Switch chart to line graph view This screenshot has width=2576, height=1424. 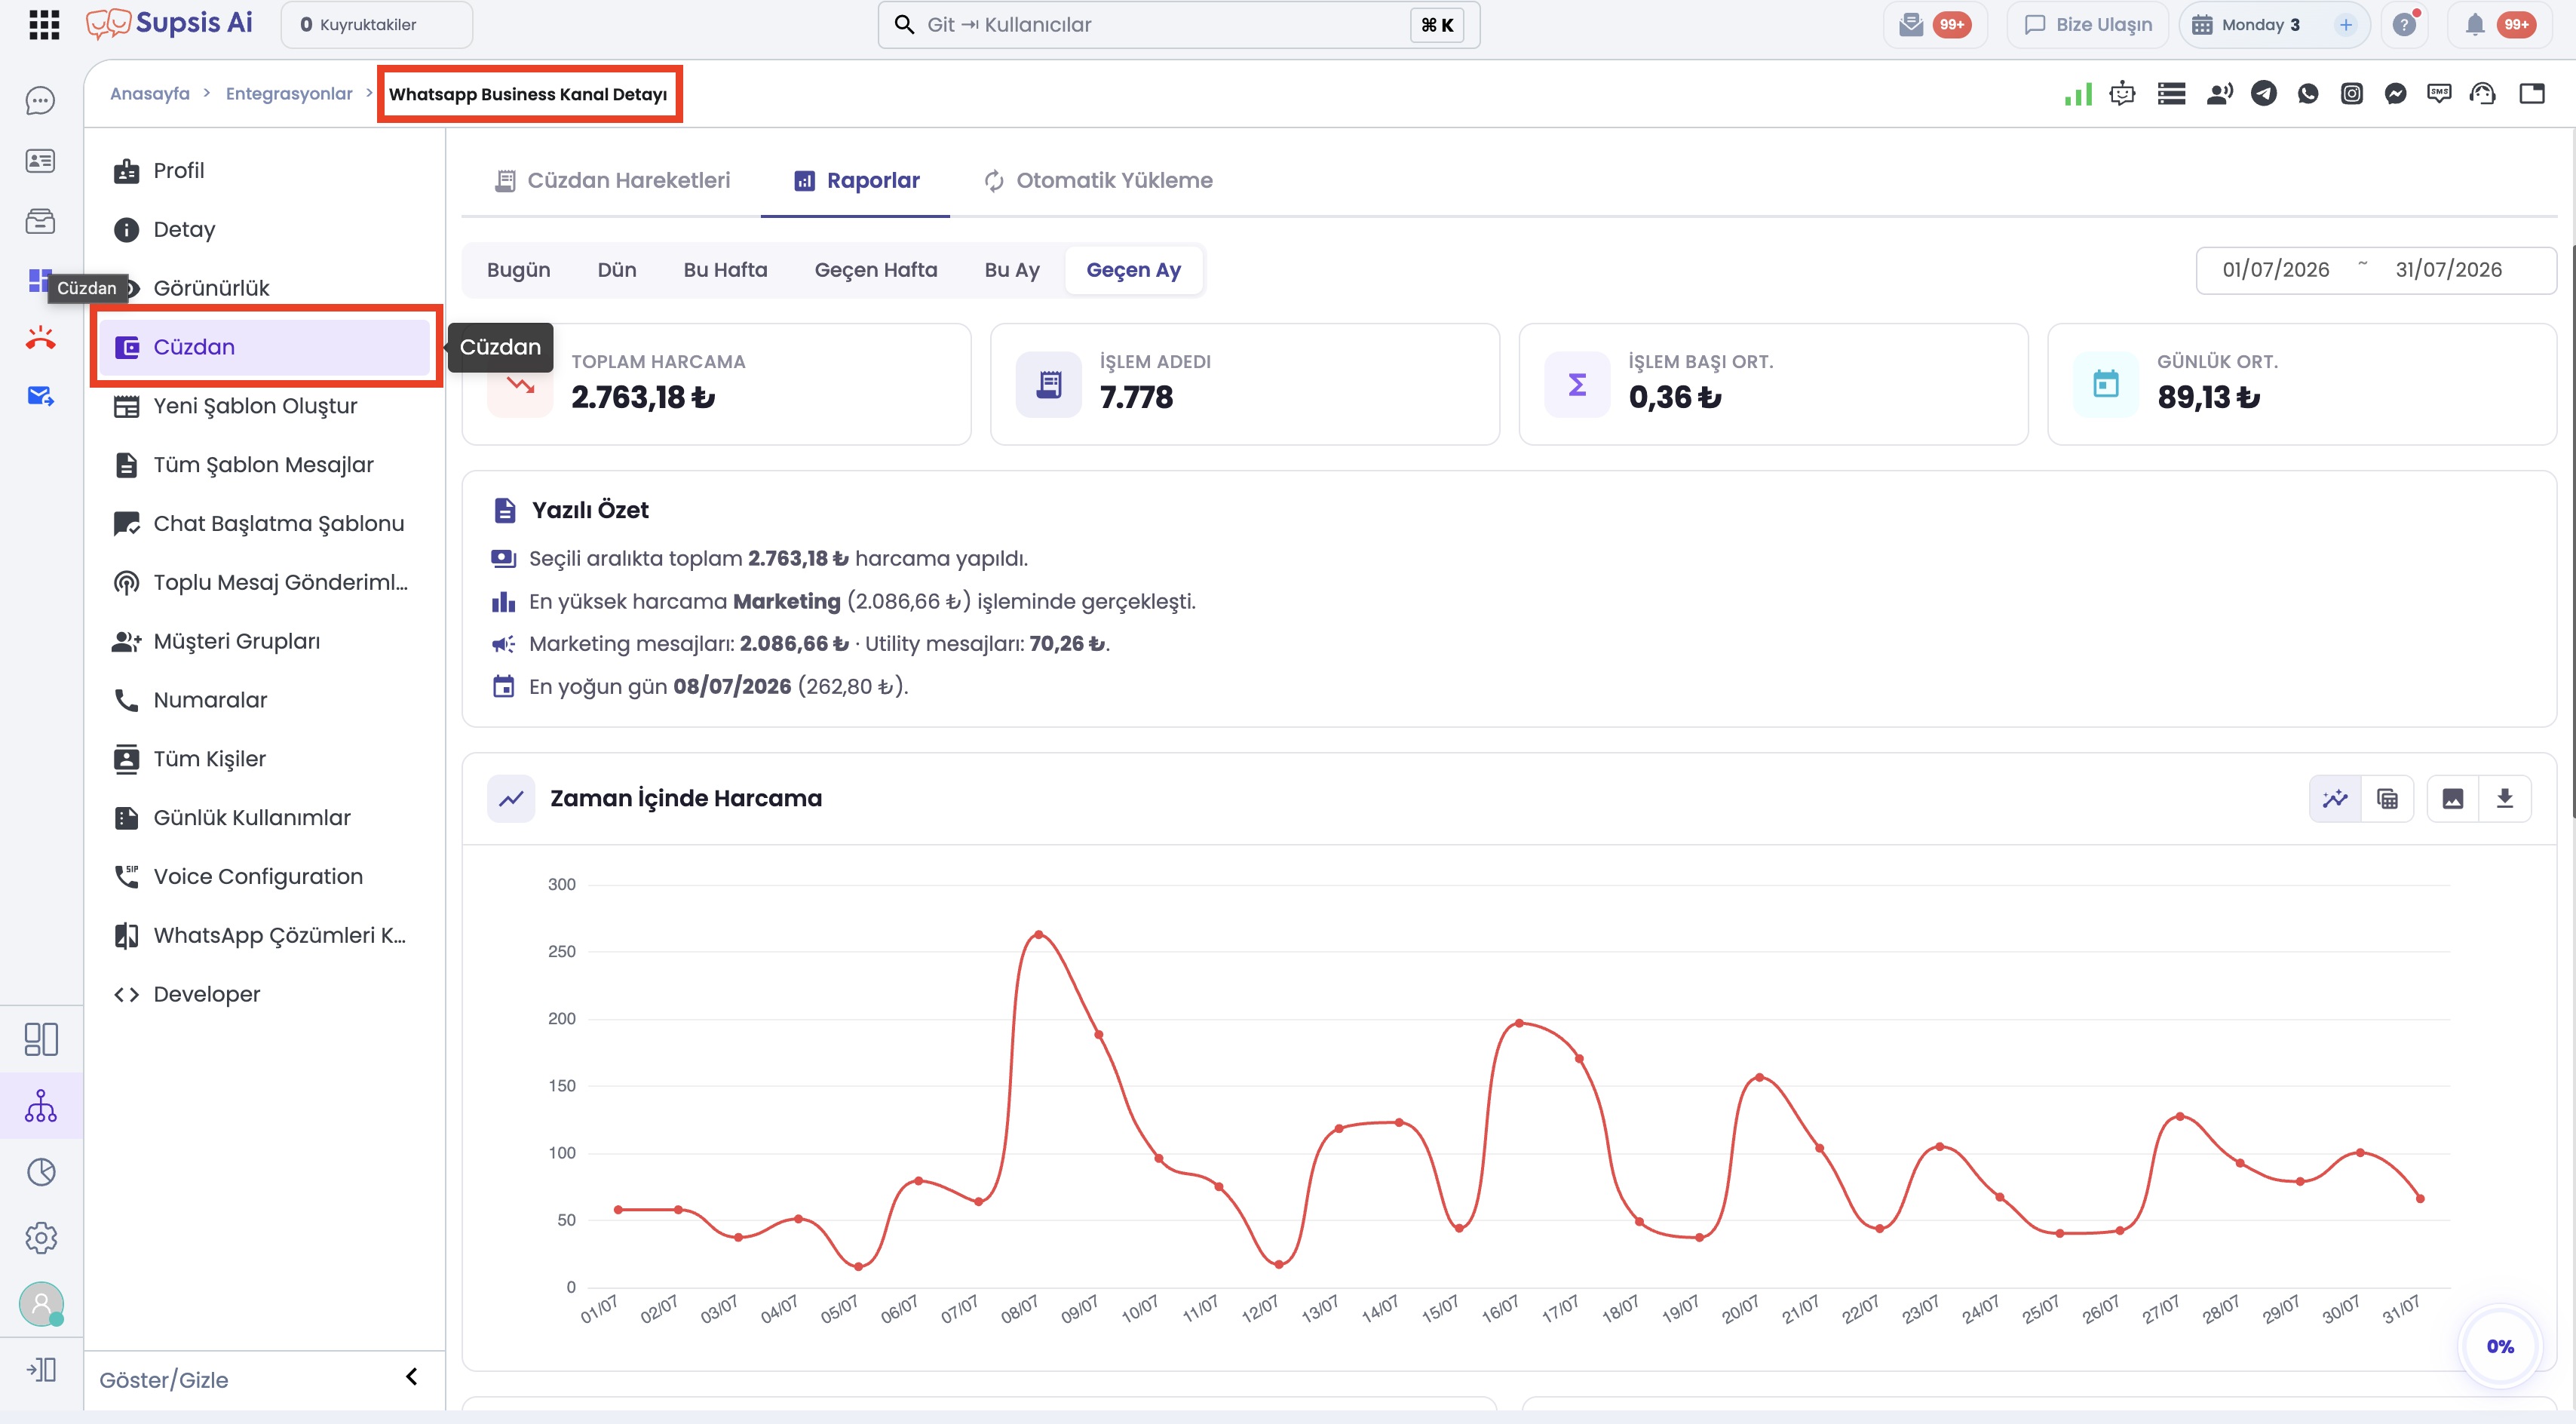click(2336, 798)
